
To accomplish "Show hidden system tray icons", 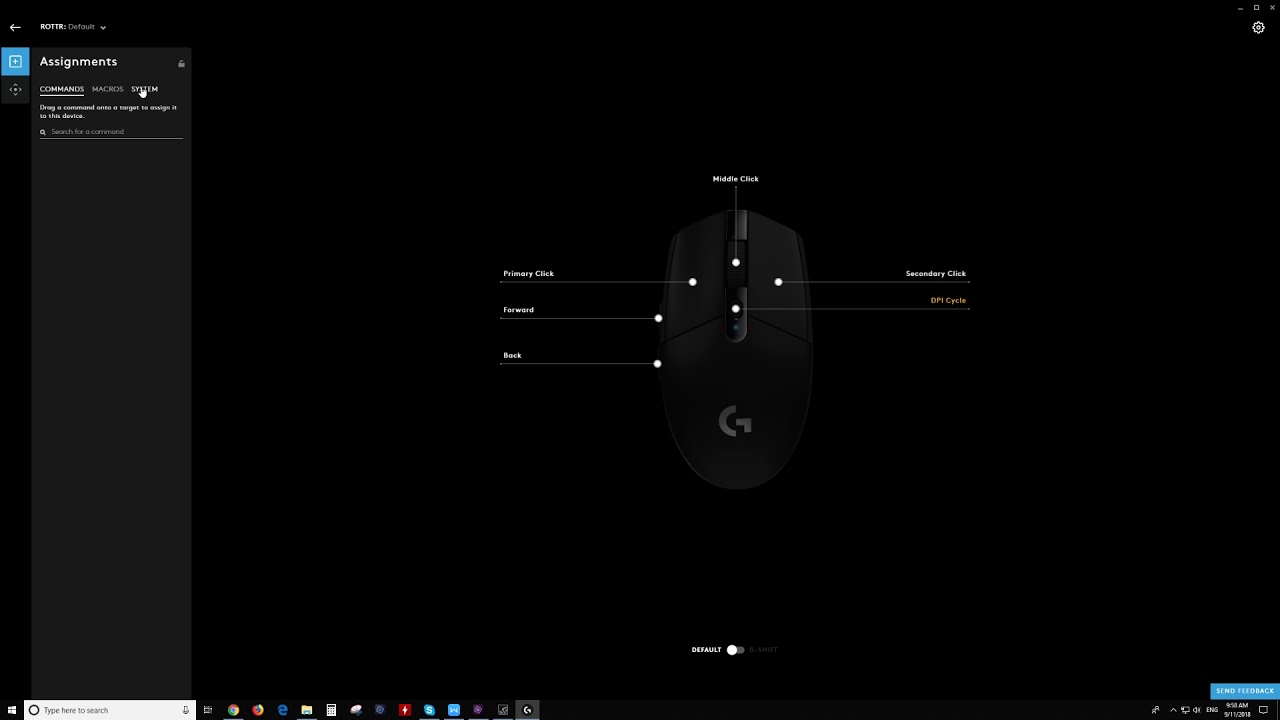I will (x=1173, y=710).
